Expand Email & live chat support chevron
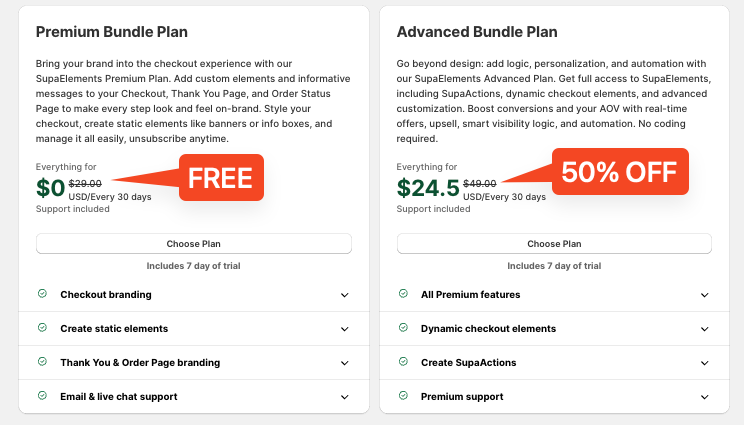 (x=344, y=397)
